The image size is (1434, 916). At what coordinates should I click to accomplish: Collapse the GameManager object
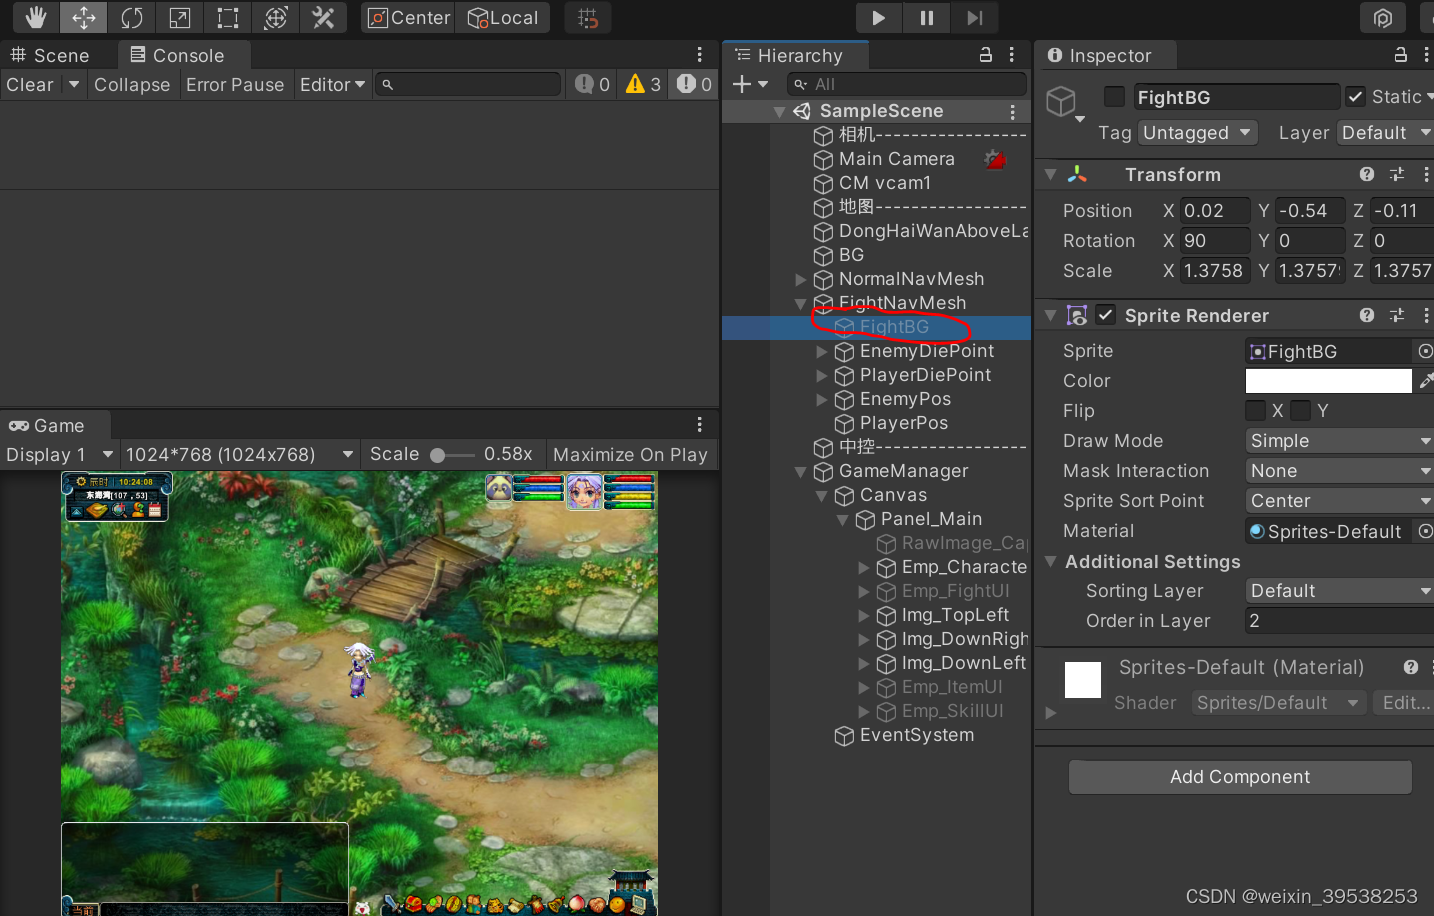800,471
